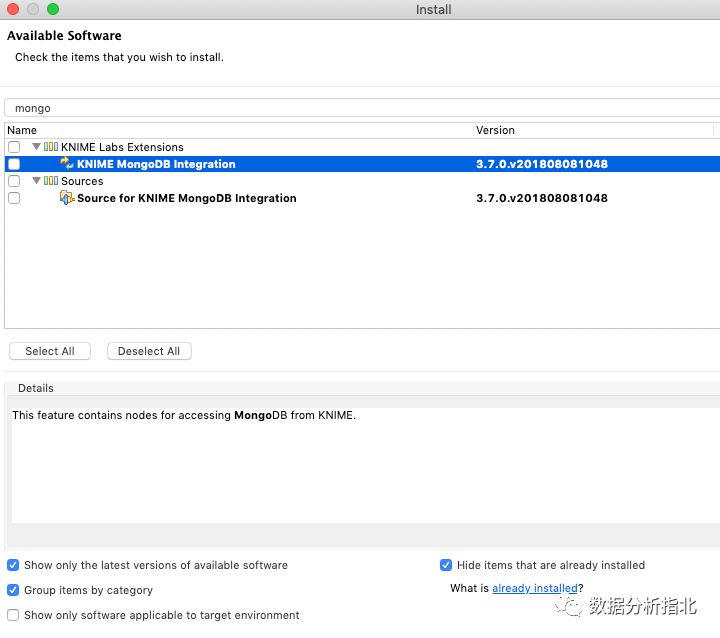Click the Source for KNIME MongoDB Integration icon
This screenshot has width=720, height=638.
coord(67,198)
